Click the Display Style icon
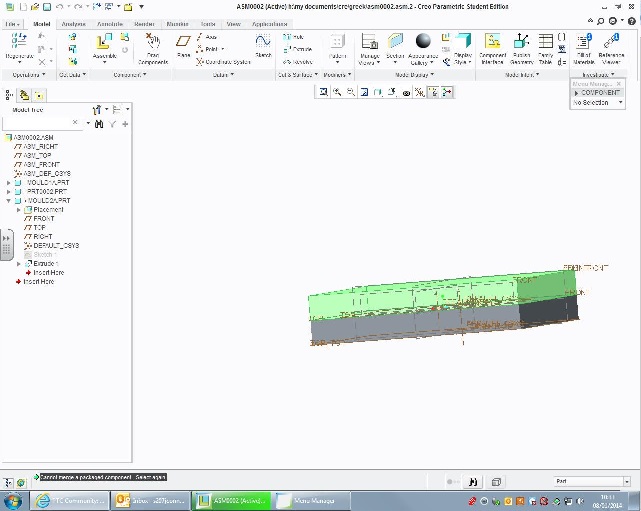Viewport: 641px width, 511px height. [463, 41]
